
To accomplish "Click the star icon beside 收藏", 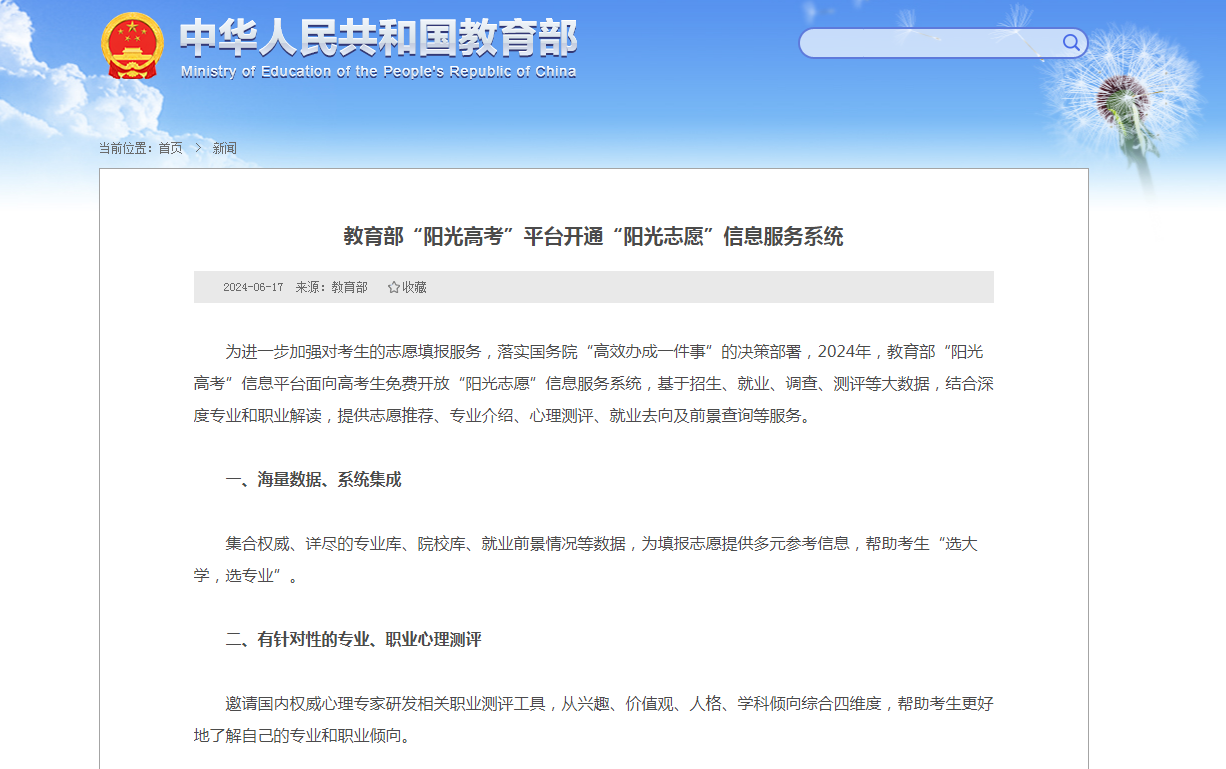I will 393,287.
